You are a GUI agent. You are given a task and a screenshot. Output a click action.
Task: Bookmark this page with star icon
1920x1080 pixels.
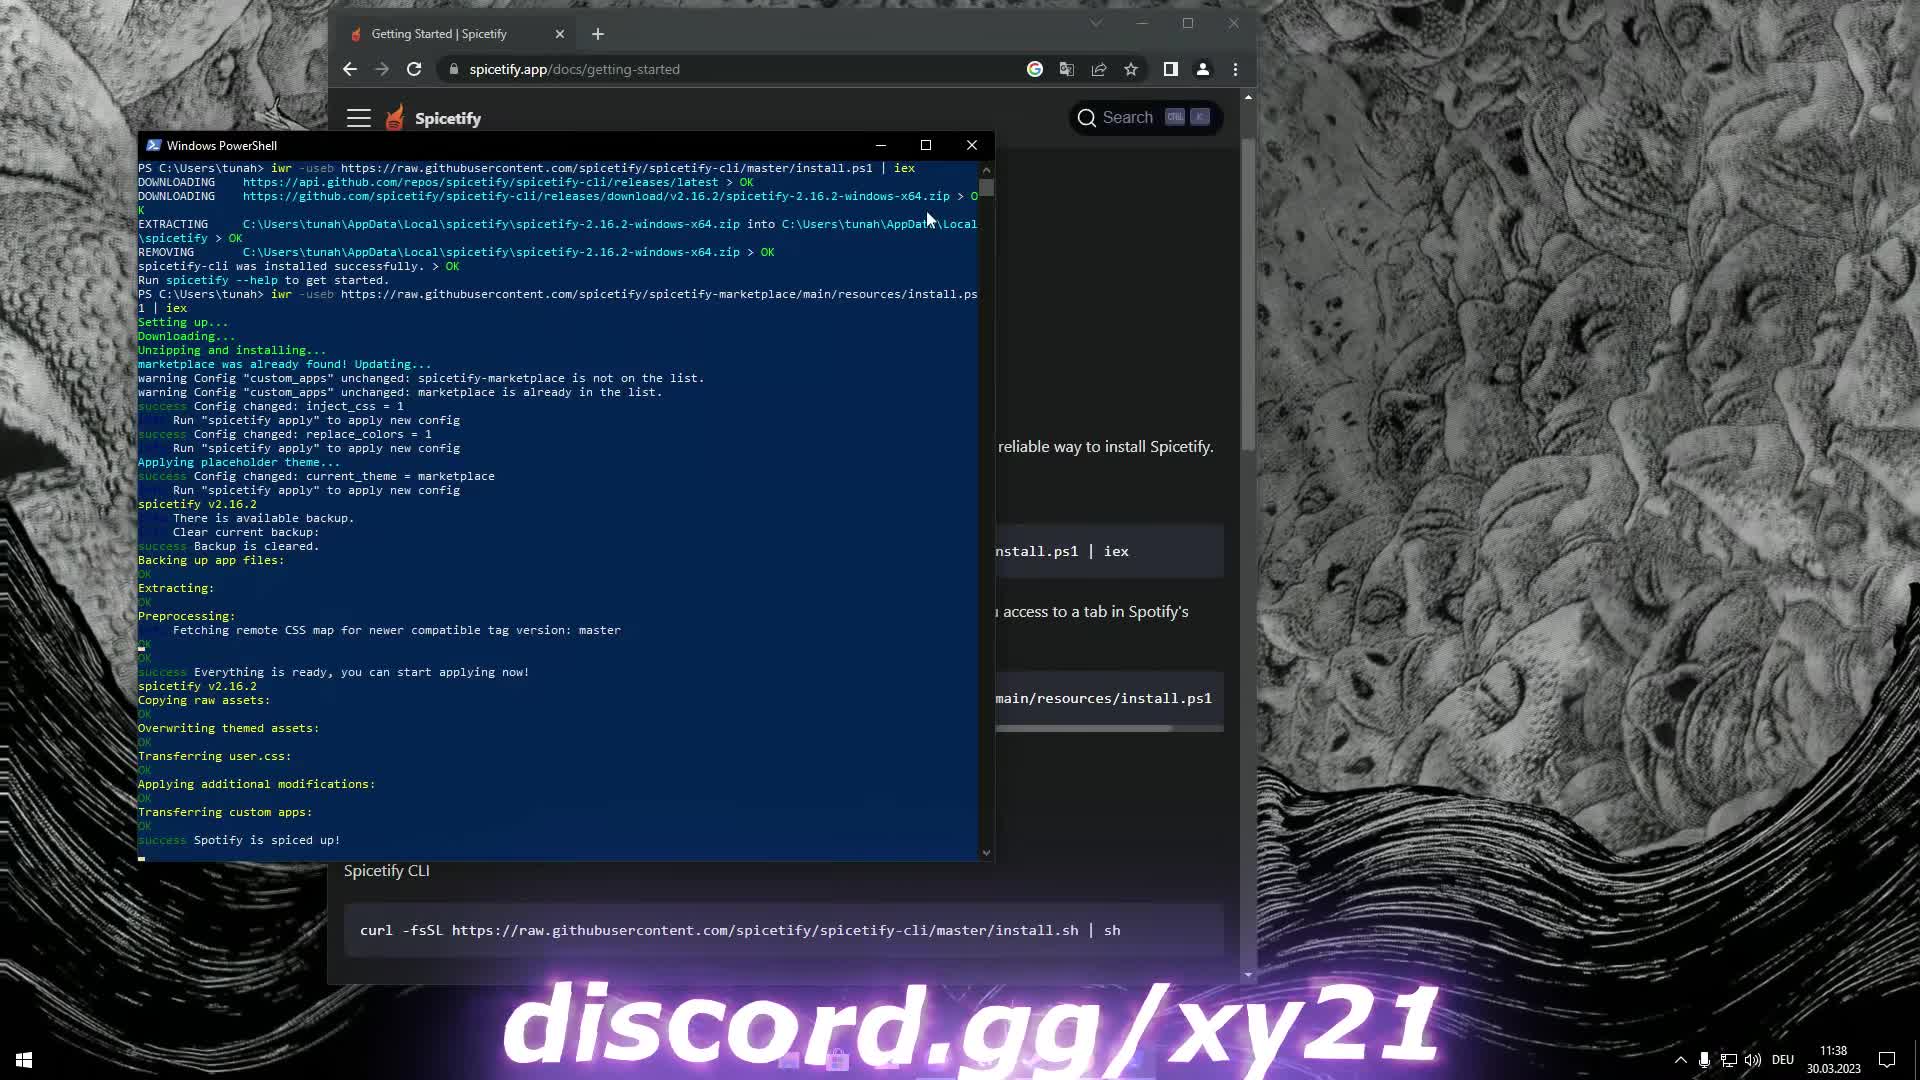point(1131,69)
